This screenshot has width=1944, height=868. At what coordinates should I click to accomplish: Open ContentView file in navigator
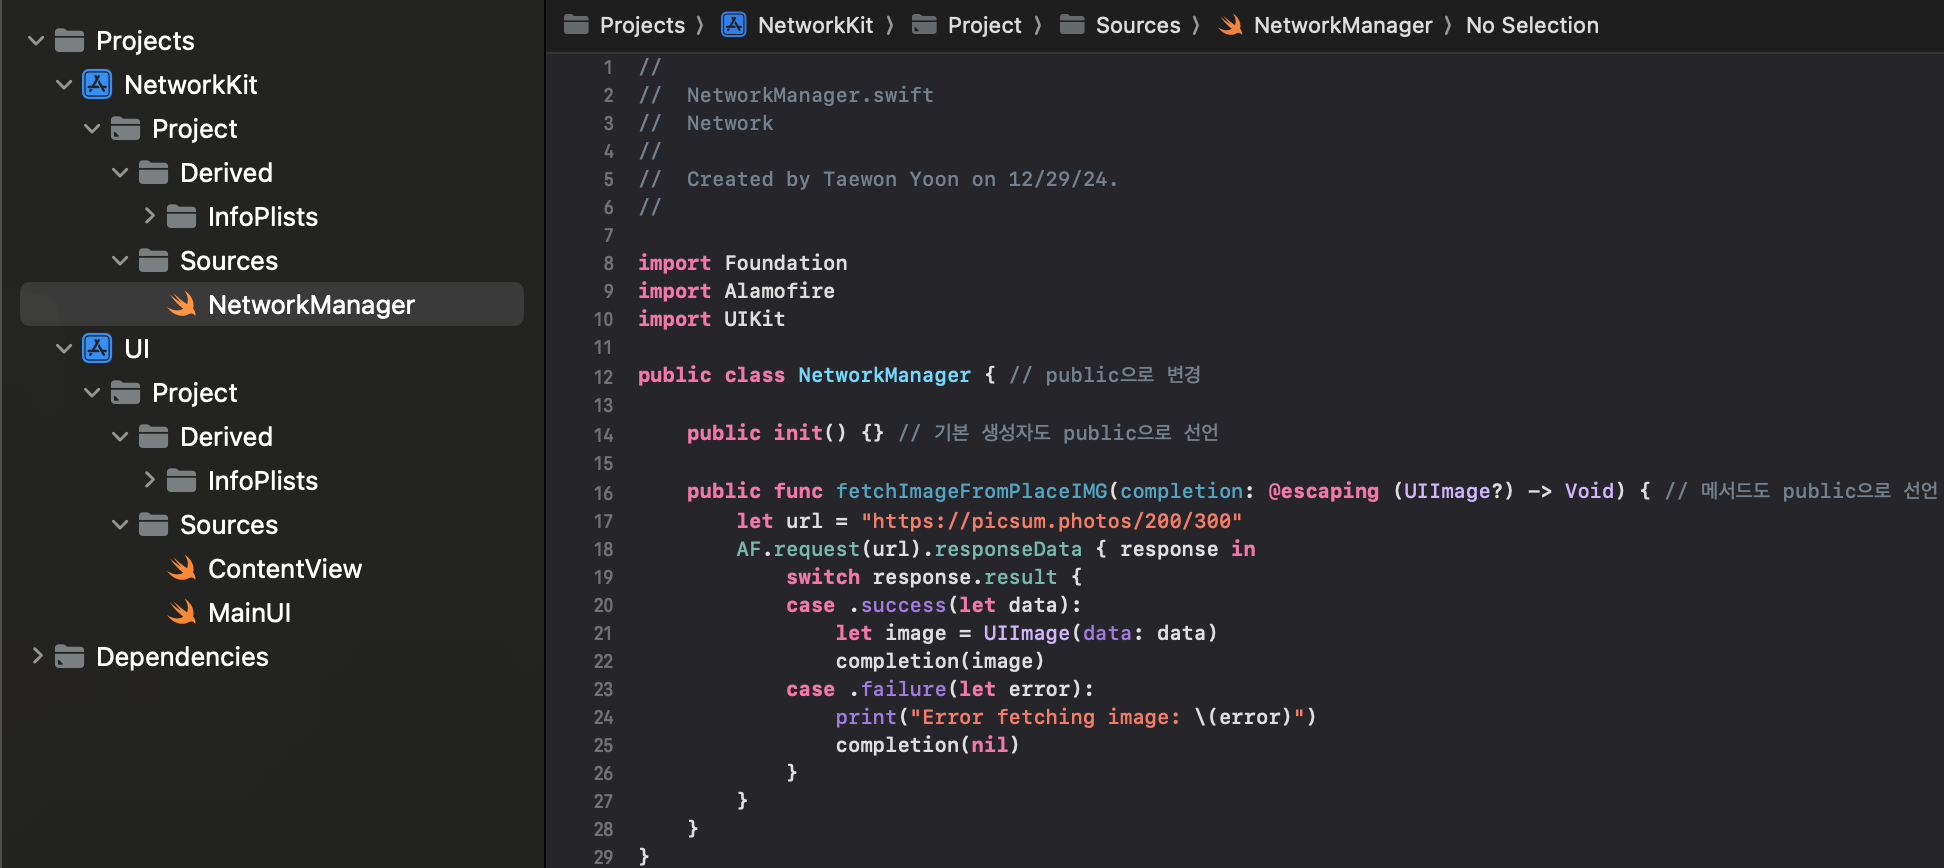tap(284, 569)
